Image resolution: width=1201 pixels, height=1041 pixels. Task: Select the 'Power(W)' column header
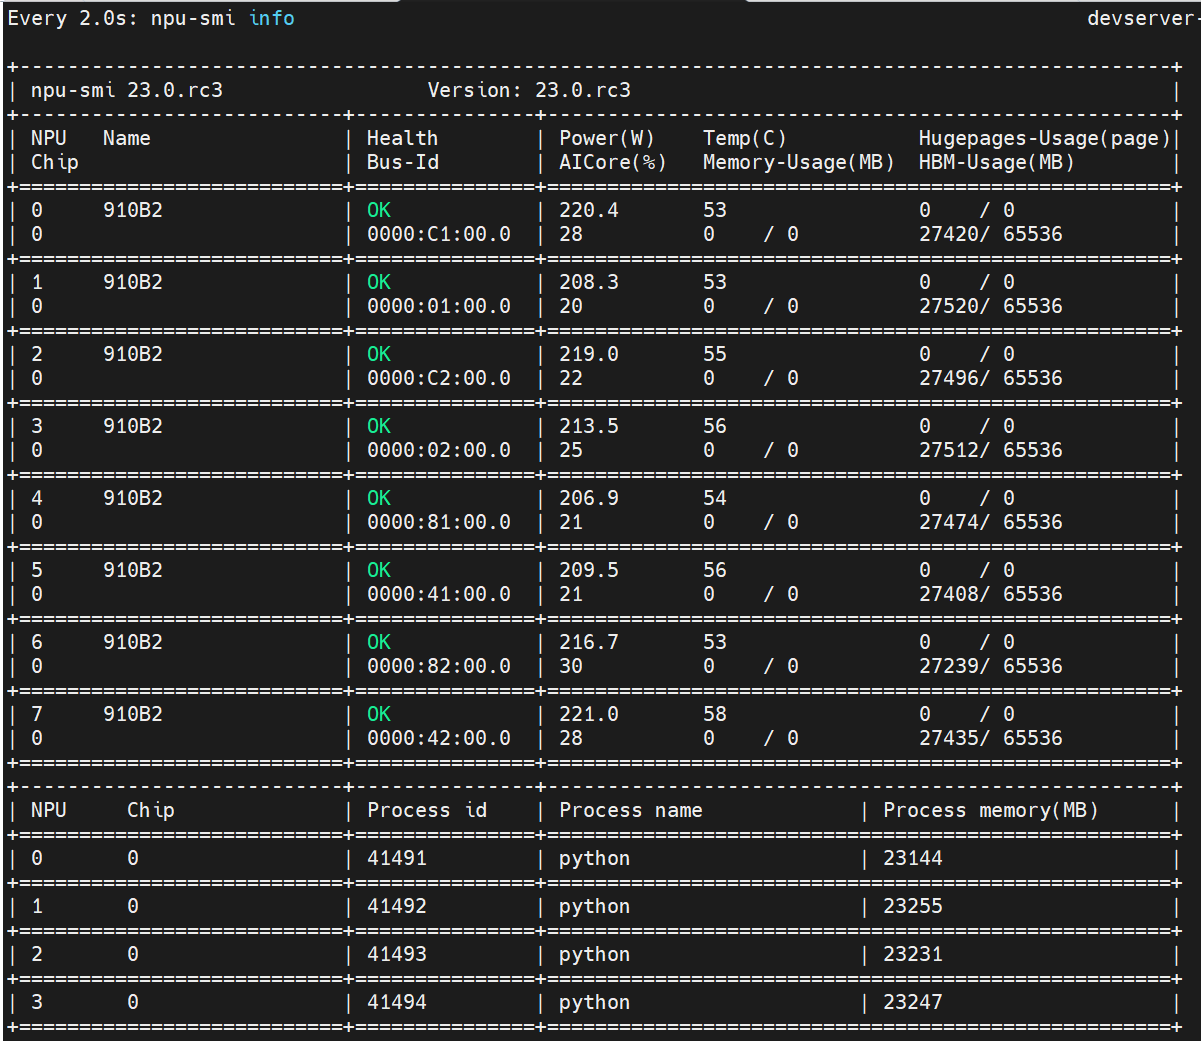coord(607,138)
